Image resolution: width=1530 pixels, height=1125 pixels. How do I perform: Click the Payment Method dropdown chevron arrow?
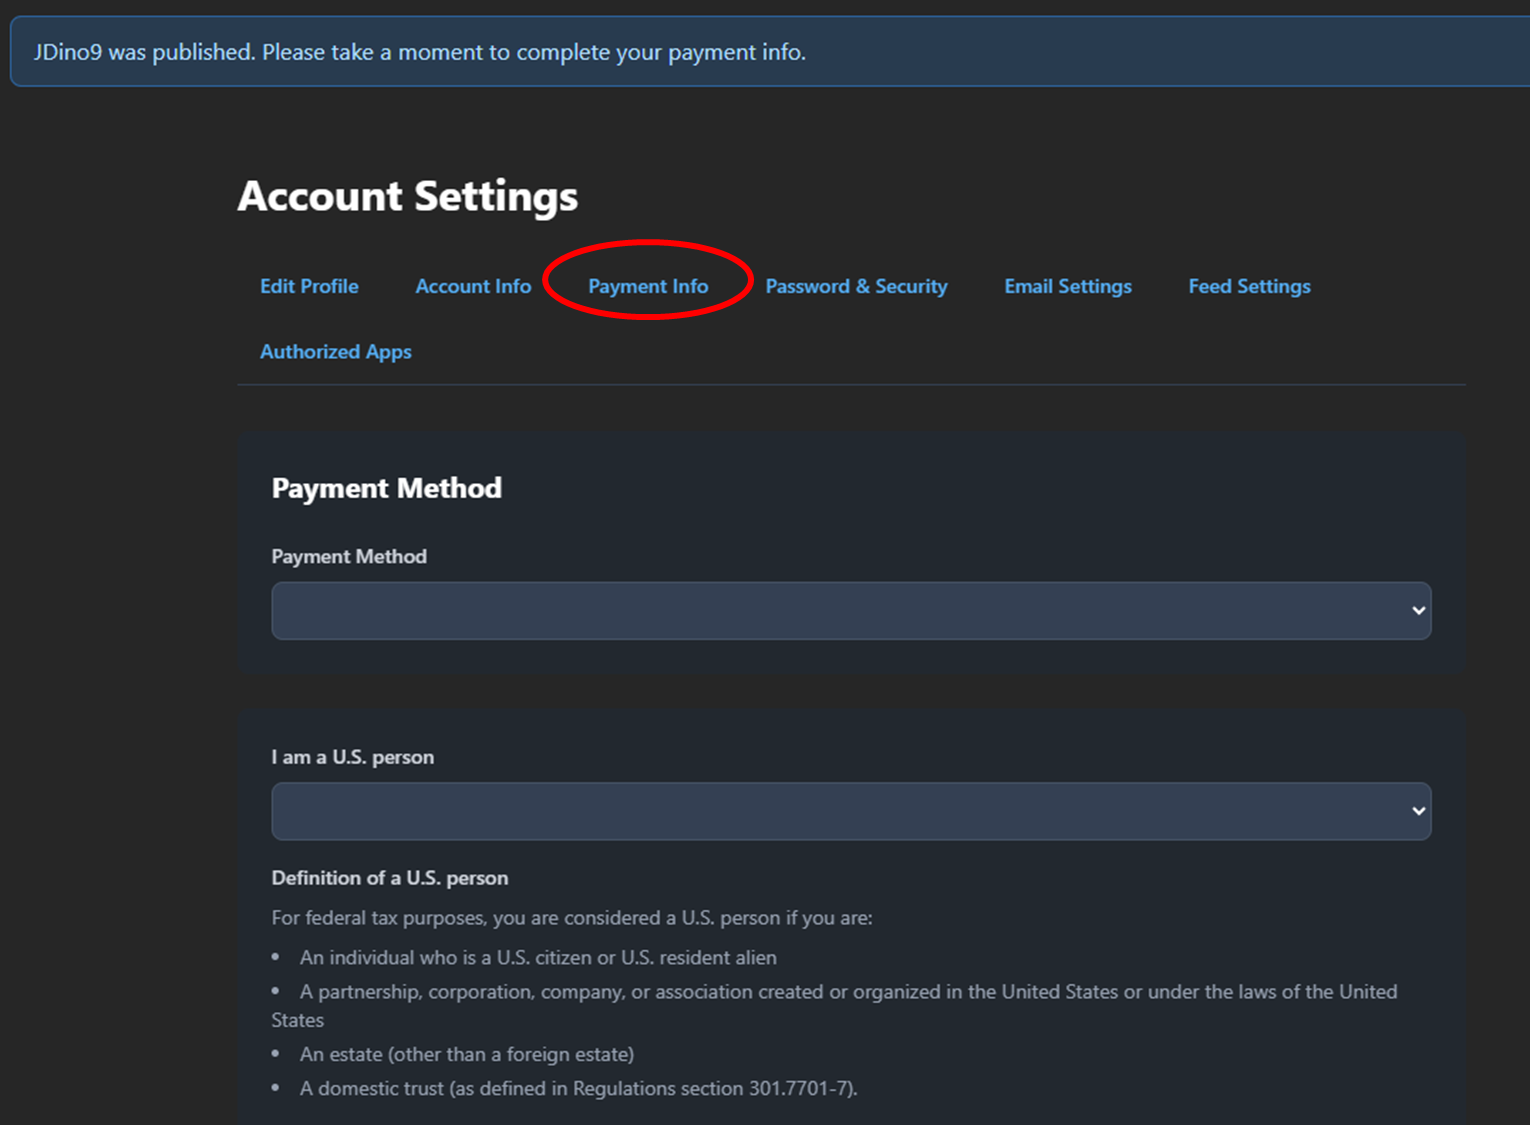click(x=1418, y=611)
